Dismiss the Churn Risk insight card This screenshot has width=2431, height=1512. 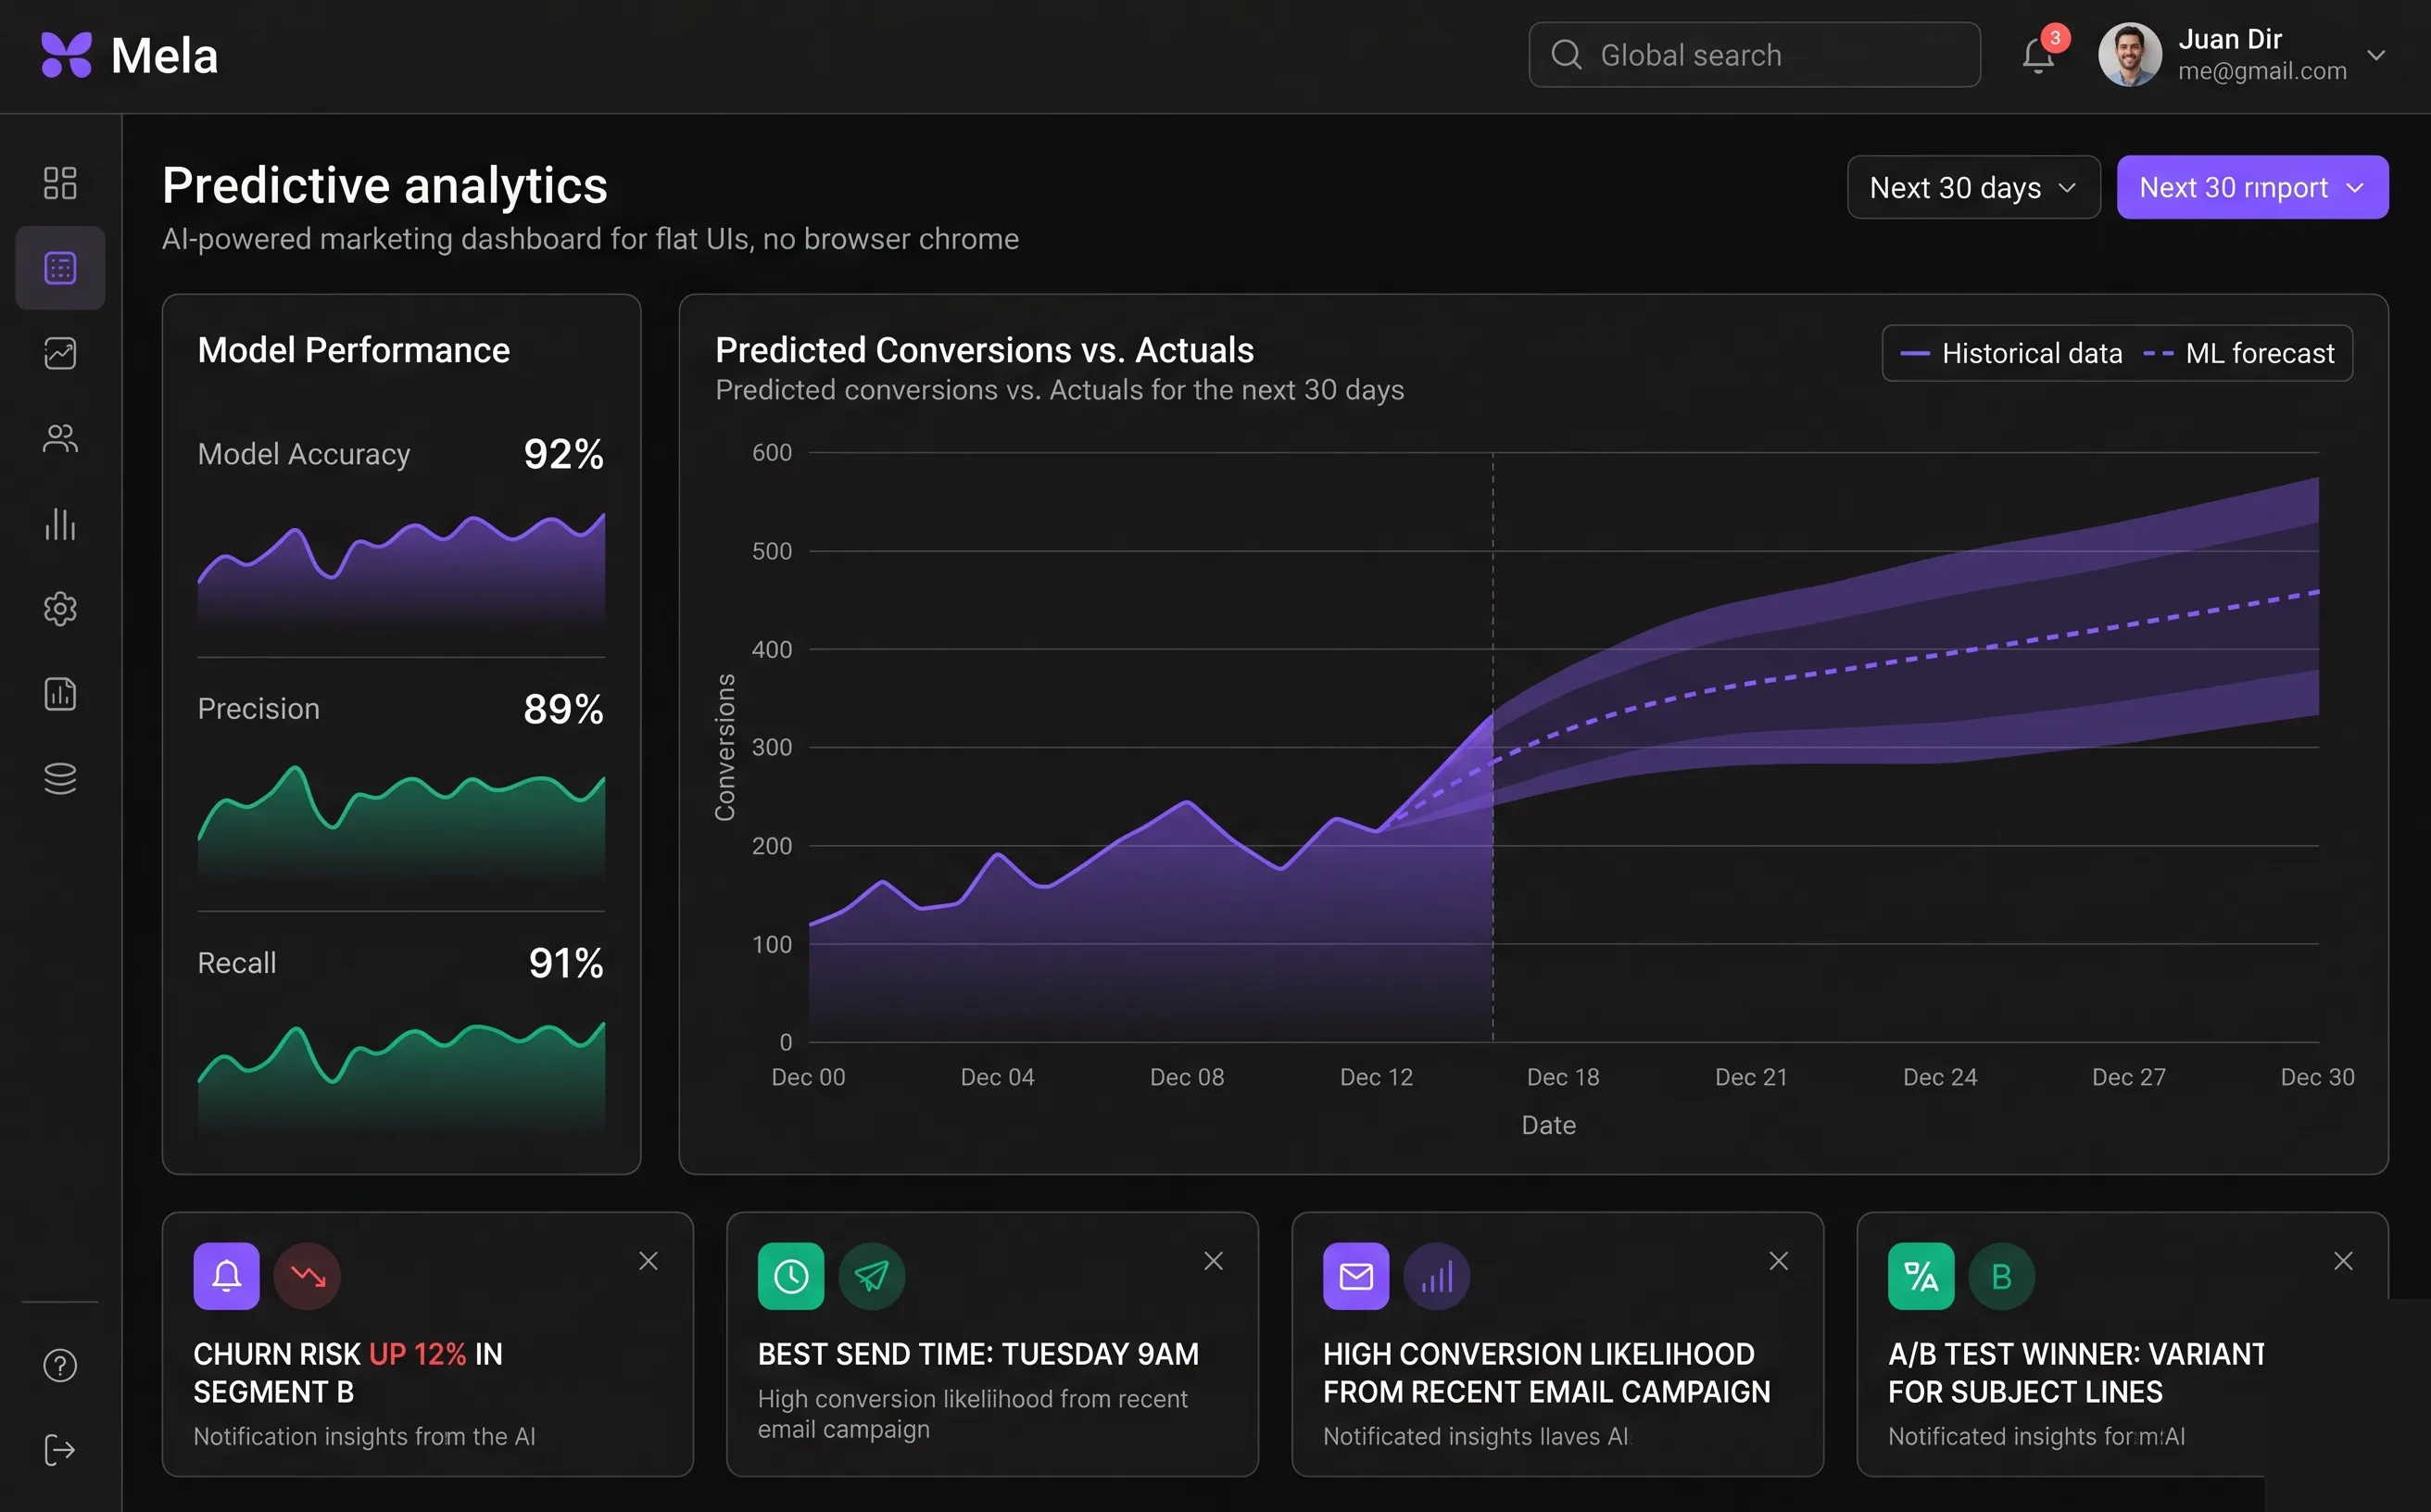[648, 1261]
